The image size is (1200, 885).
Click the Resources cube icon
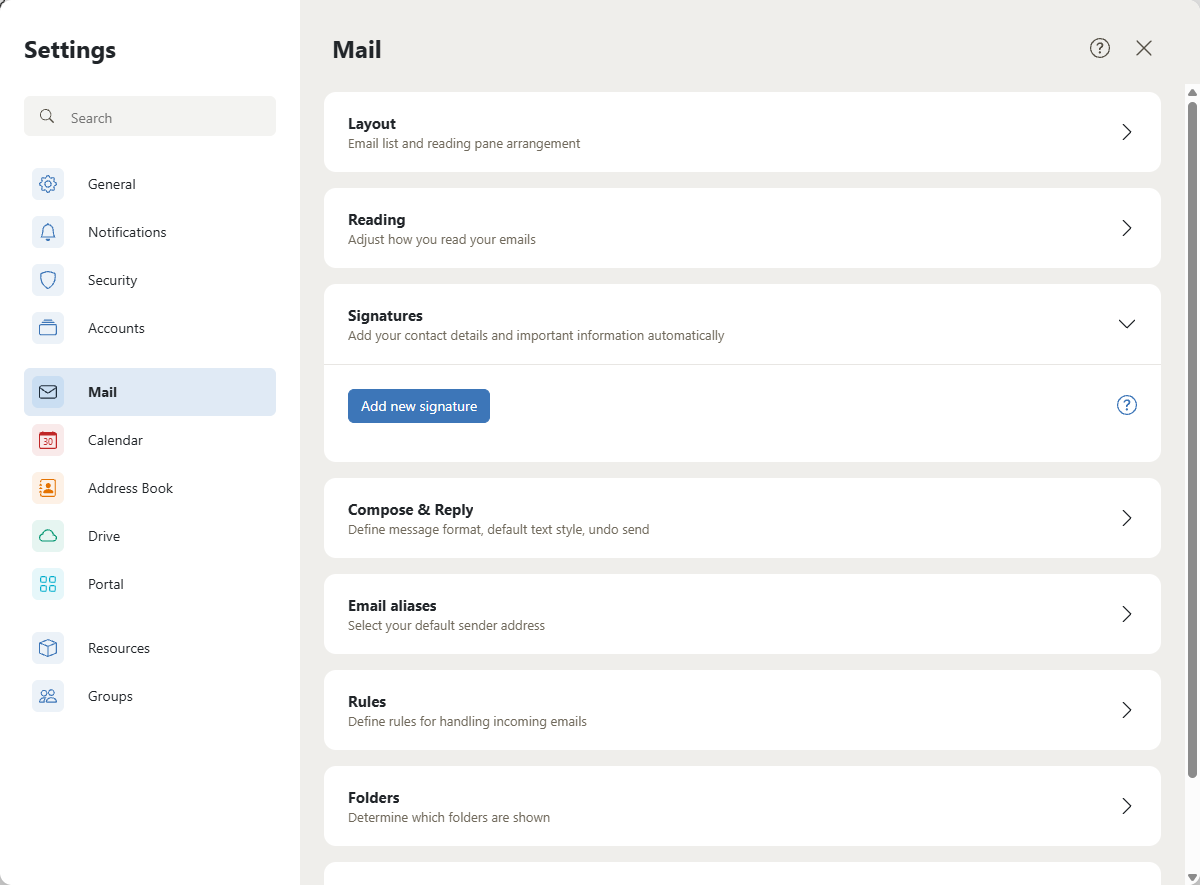point(48,648)
